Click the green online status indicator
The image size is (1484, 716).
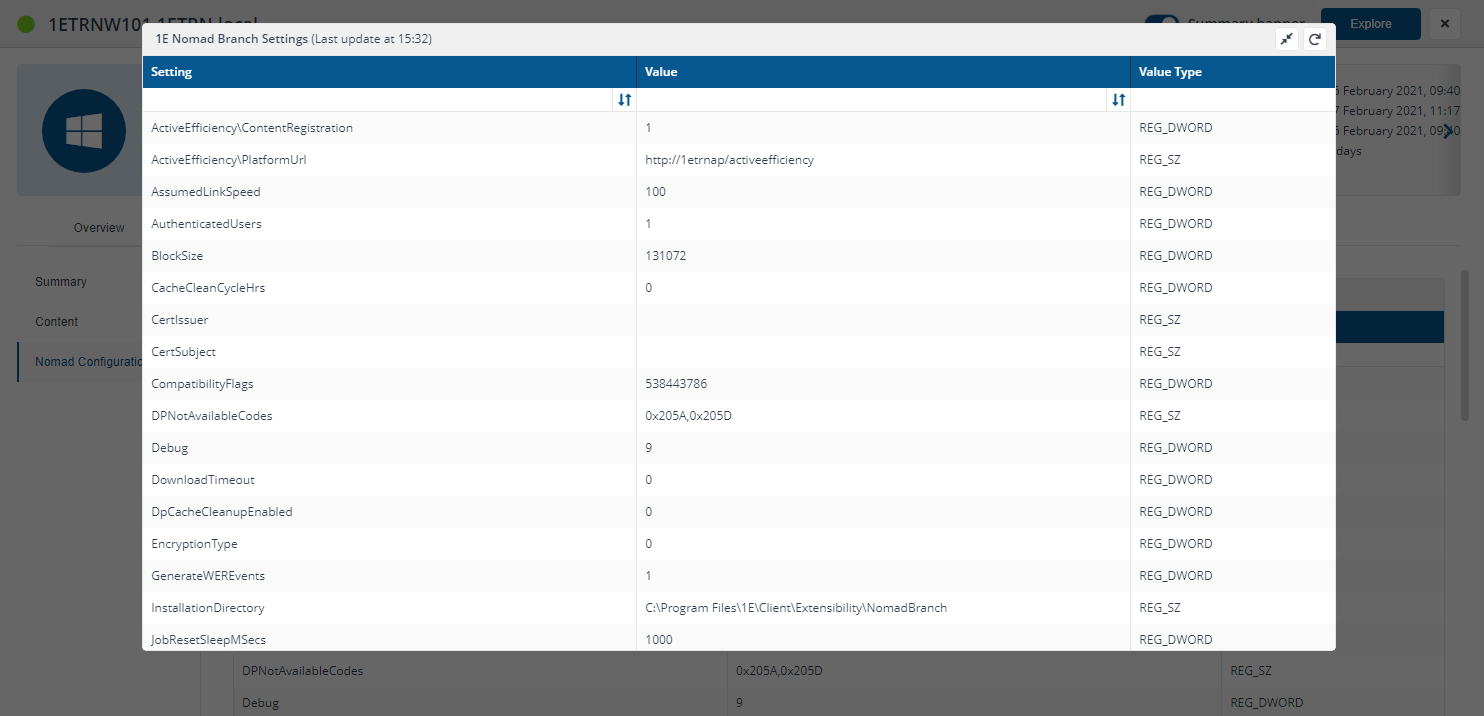(x=26, y=23)
